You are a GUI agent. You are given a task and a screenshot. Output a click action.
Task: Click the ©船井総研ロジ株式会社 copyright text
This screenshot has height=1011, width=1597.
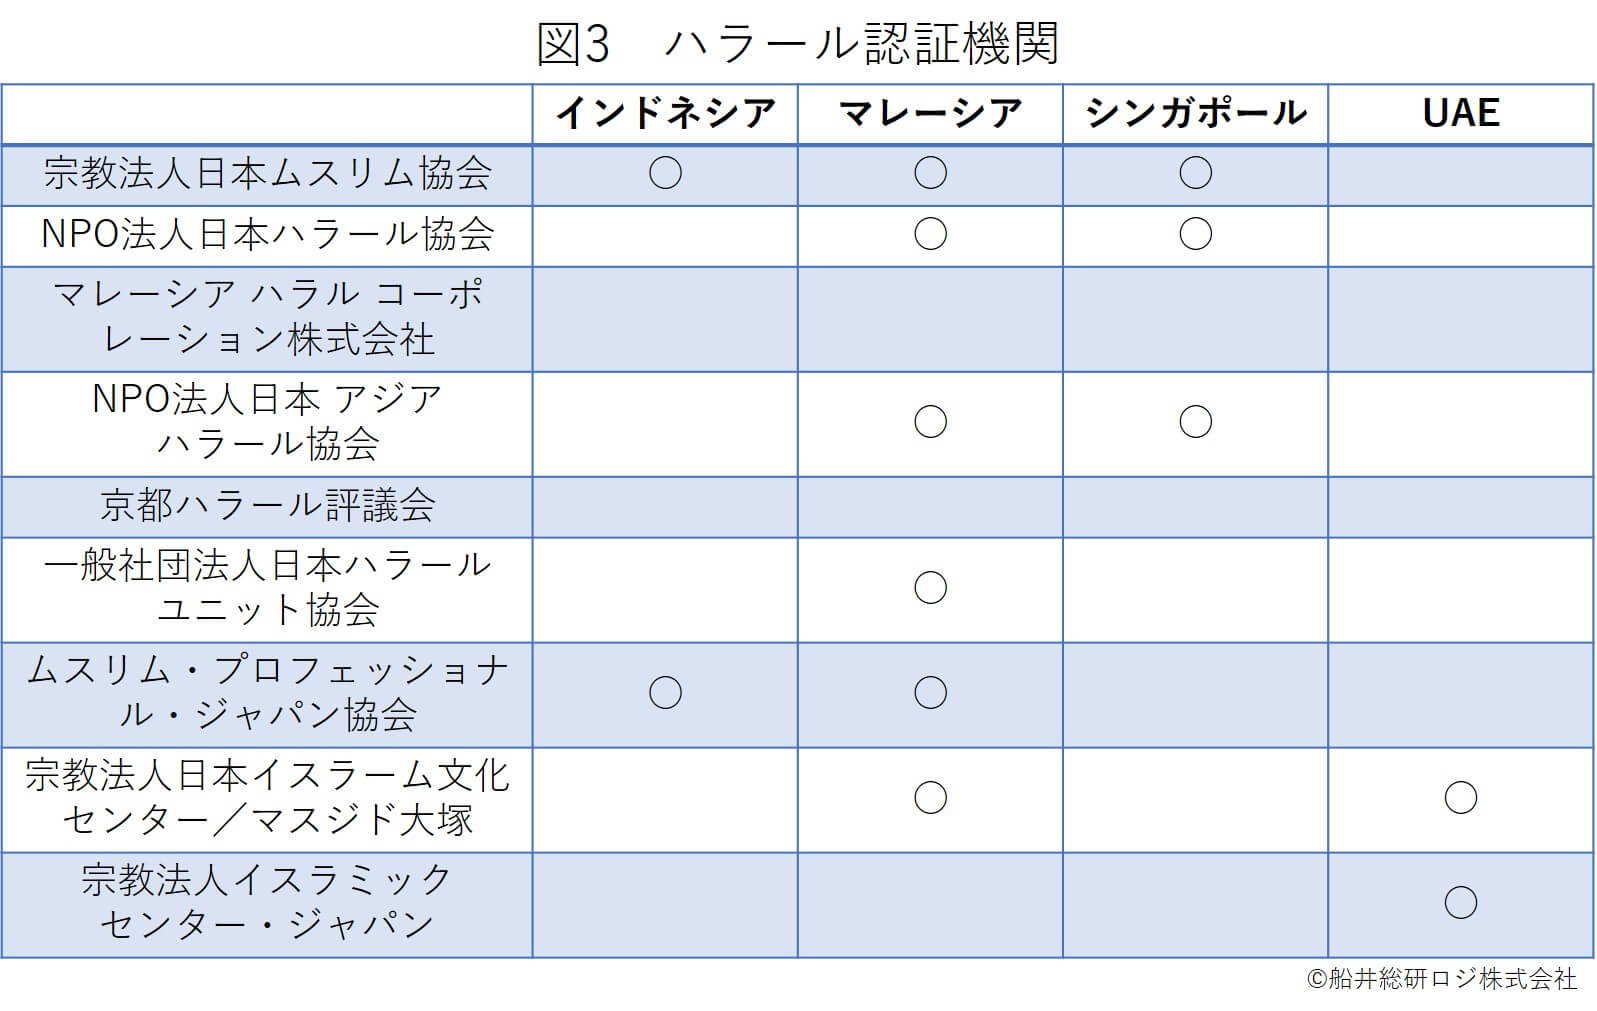[1441, 979]
